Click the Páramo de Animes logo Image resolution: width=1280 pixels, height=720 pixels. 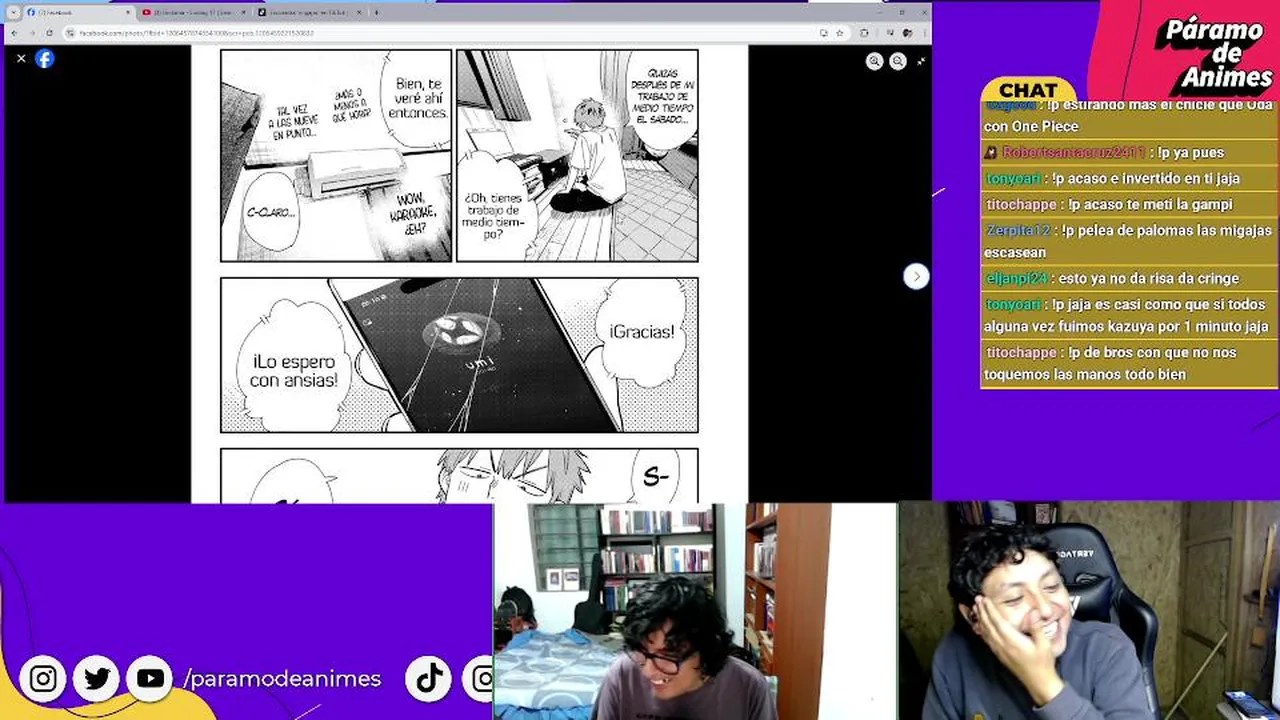click(1213, 53)
